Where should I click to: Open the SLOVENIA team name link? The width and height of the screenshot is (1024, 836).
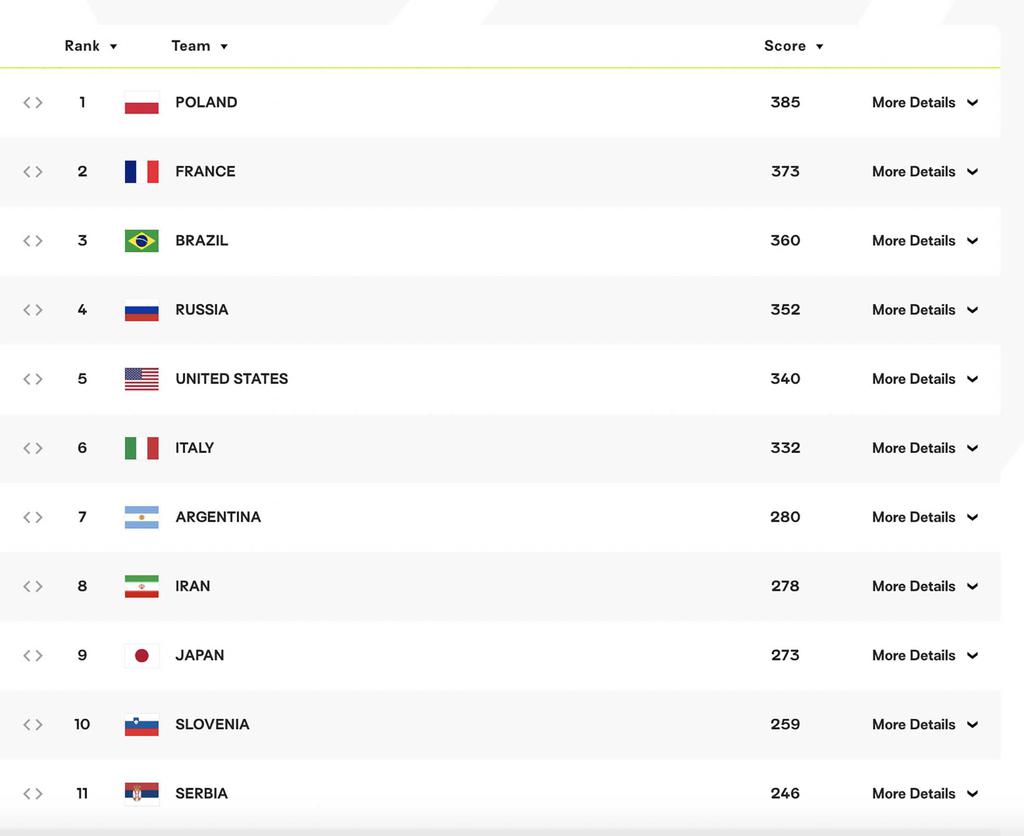pos(212,725)
